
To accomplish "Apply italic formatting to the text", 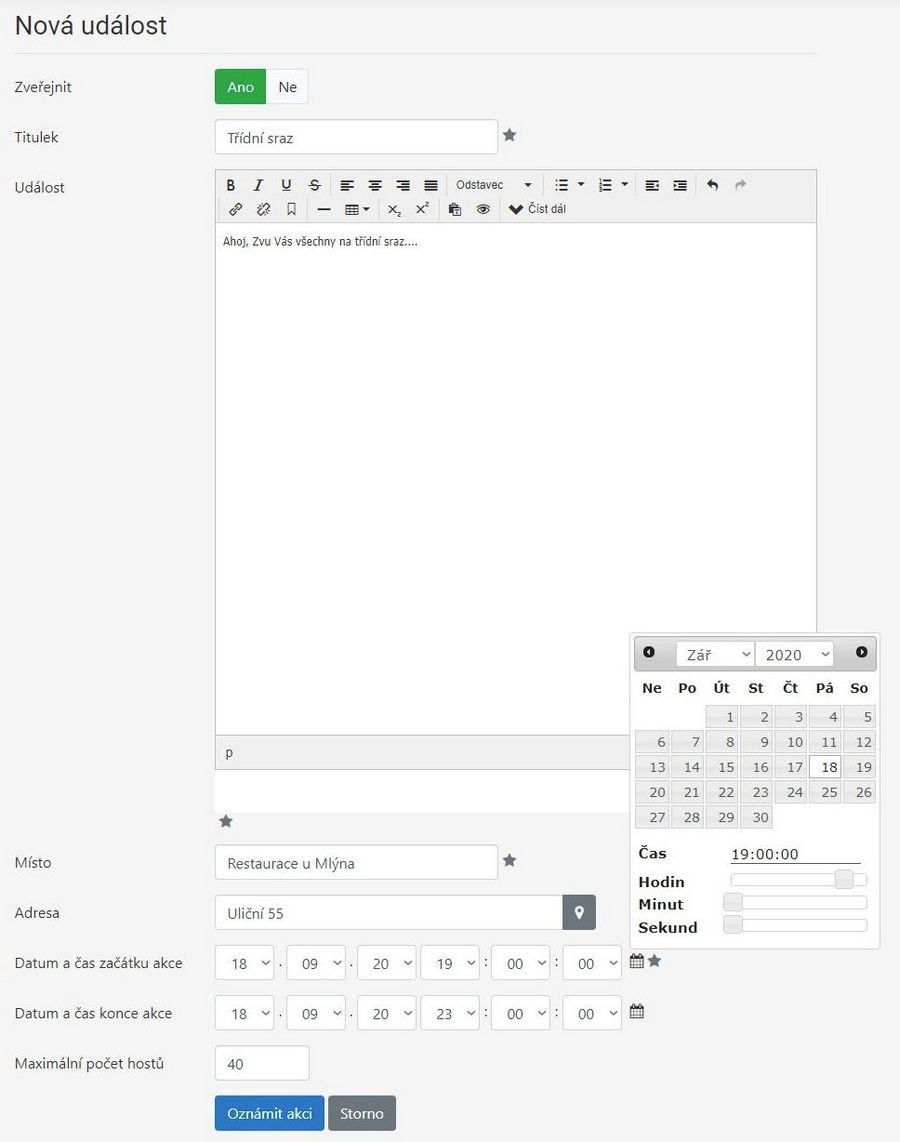I will point(258,185).
